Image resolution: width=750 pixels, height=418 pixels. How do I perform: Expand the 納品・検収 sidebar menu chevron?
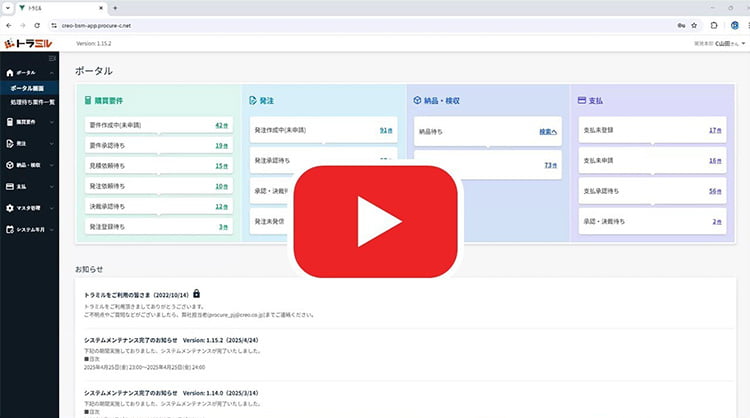click(x=51, y=165)
